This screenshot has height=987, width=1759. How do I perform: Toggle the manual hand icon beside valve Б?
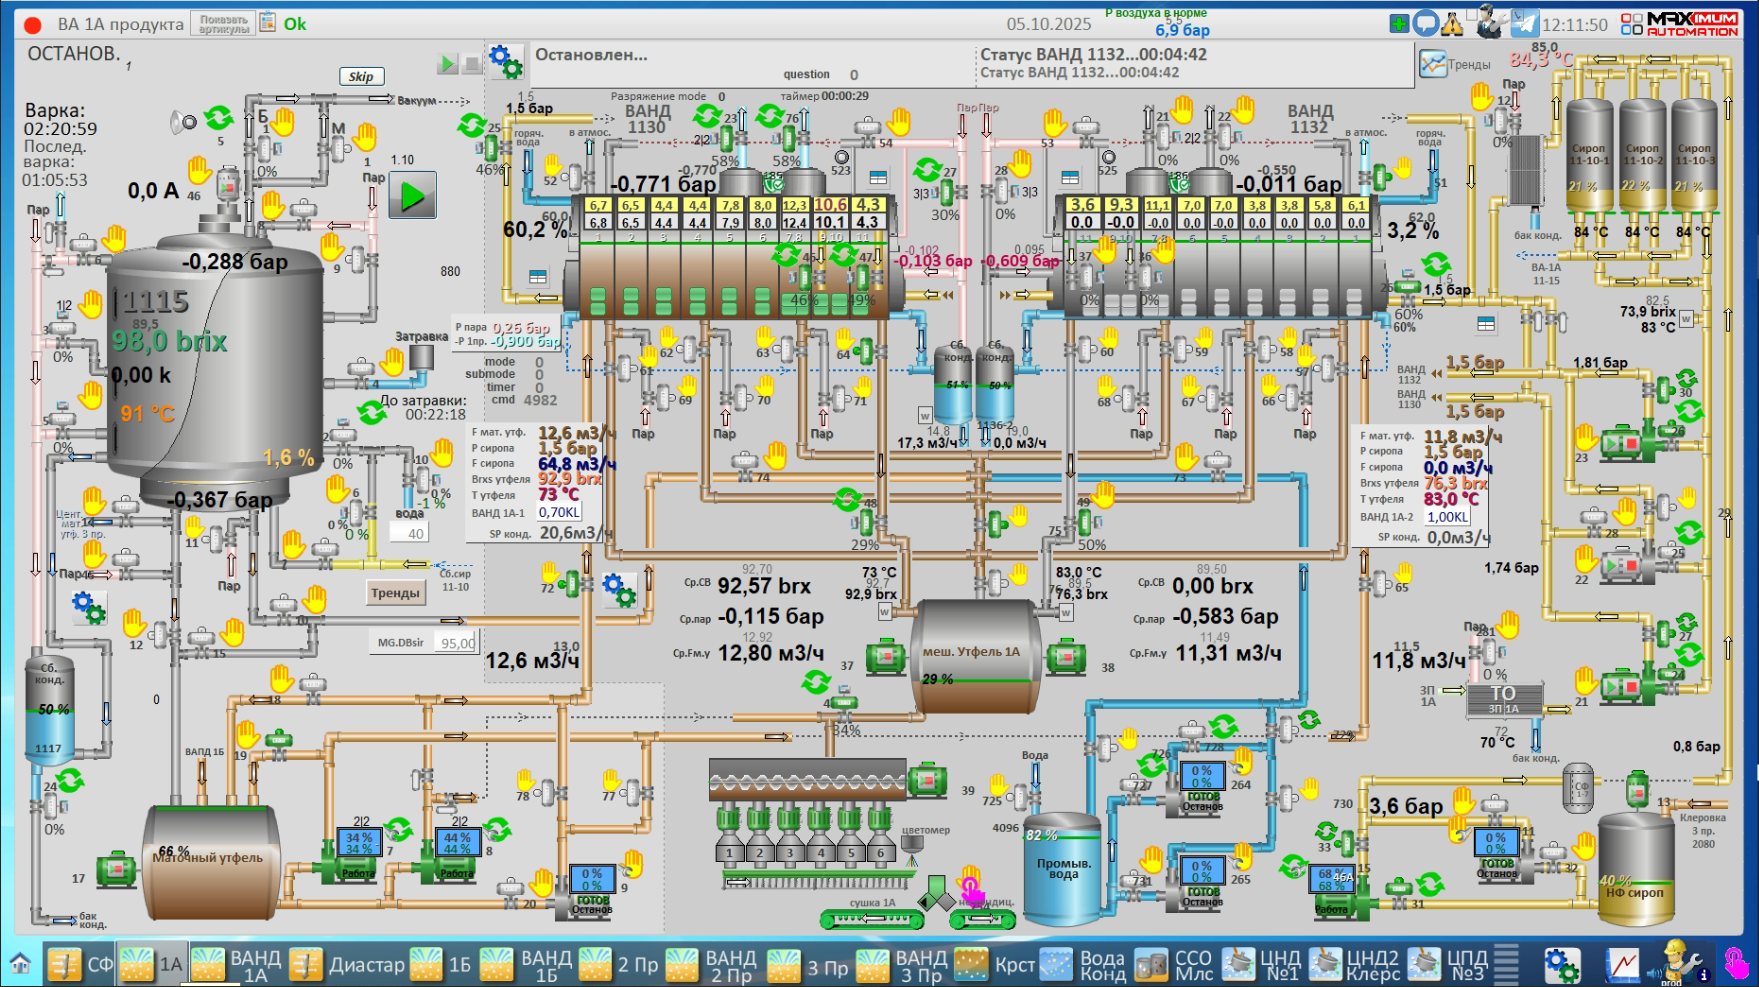(284, 122)
